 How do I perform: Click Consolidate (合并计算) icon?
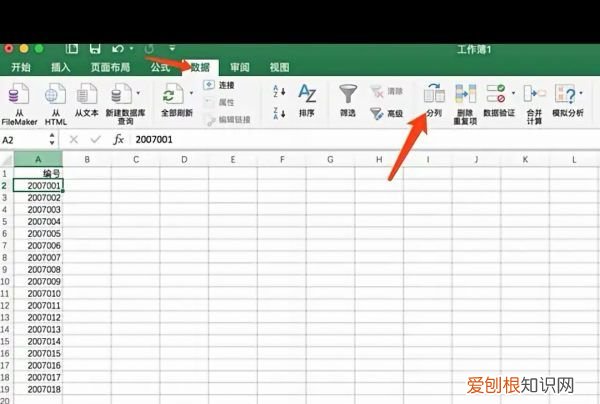coord(534,94)
